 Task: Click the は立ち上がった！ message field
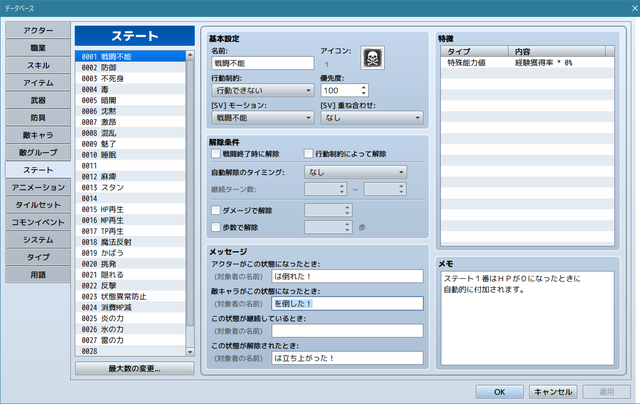347,358
